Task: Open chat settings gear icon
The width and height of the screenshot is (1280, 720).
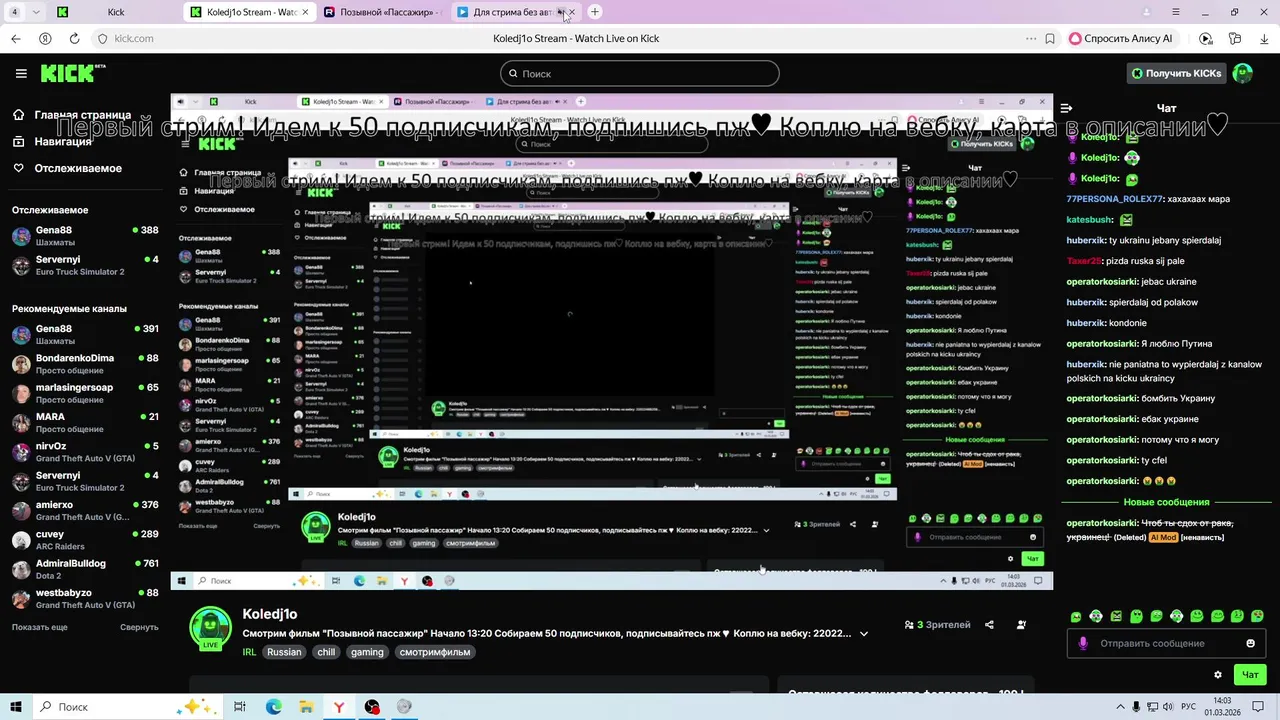Action: click(1217, 675)
